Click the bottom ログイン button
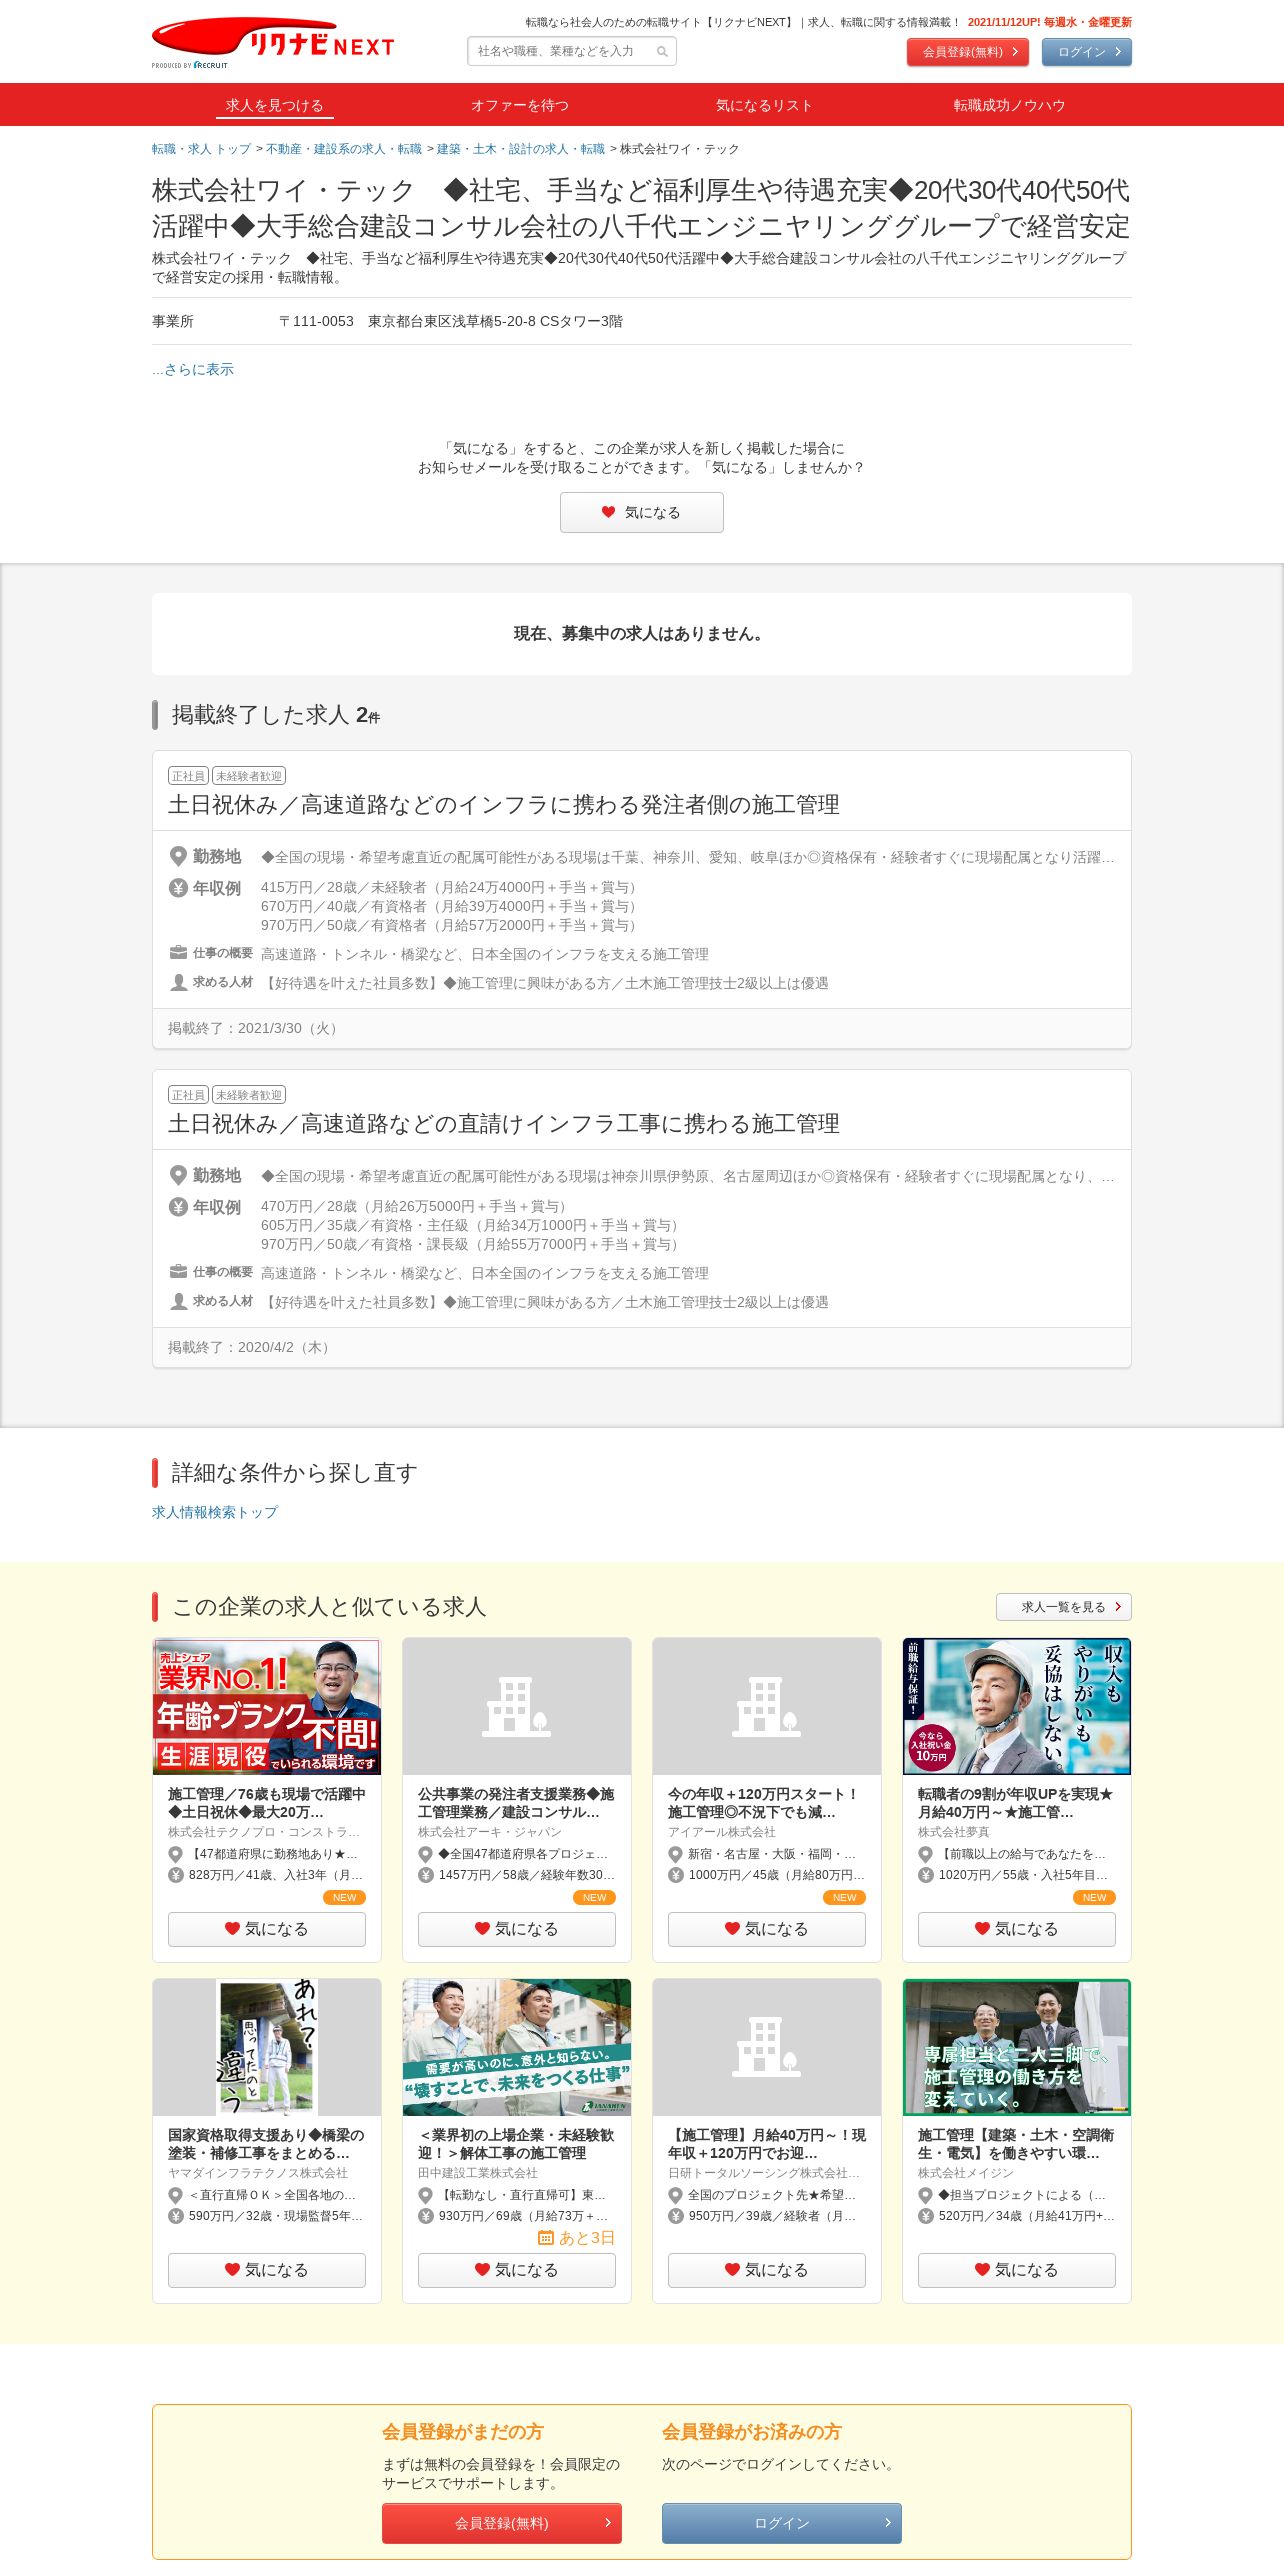This screenshot has height=2568, width=1284. click(782, 2523)
